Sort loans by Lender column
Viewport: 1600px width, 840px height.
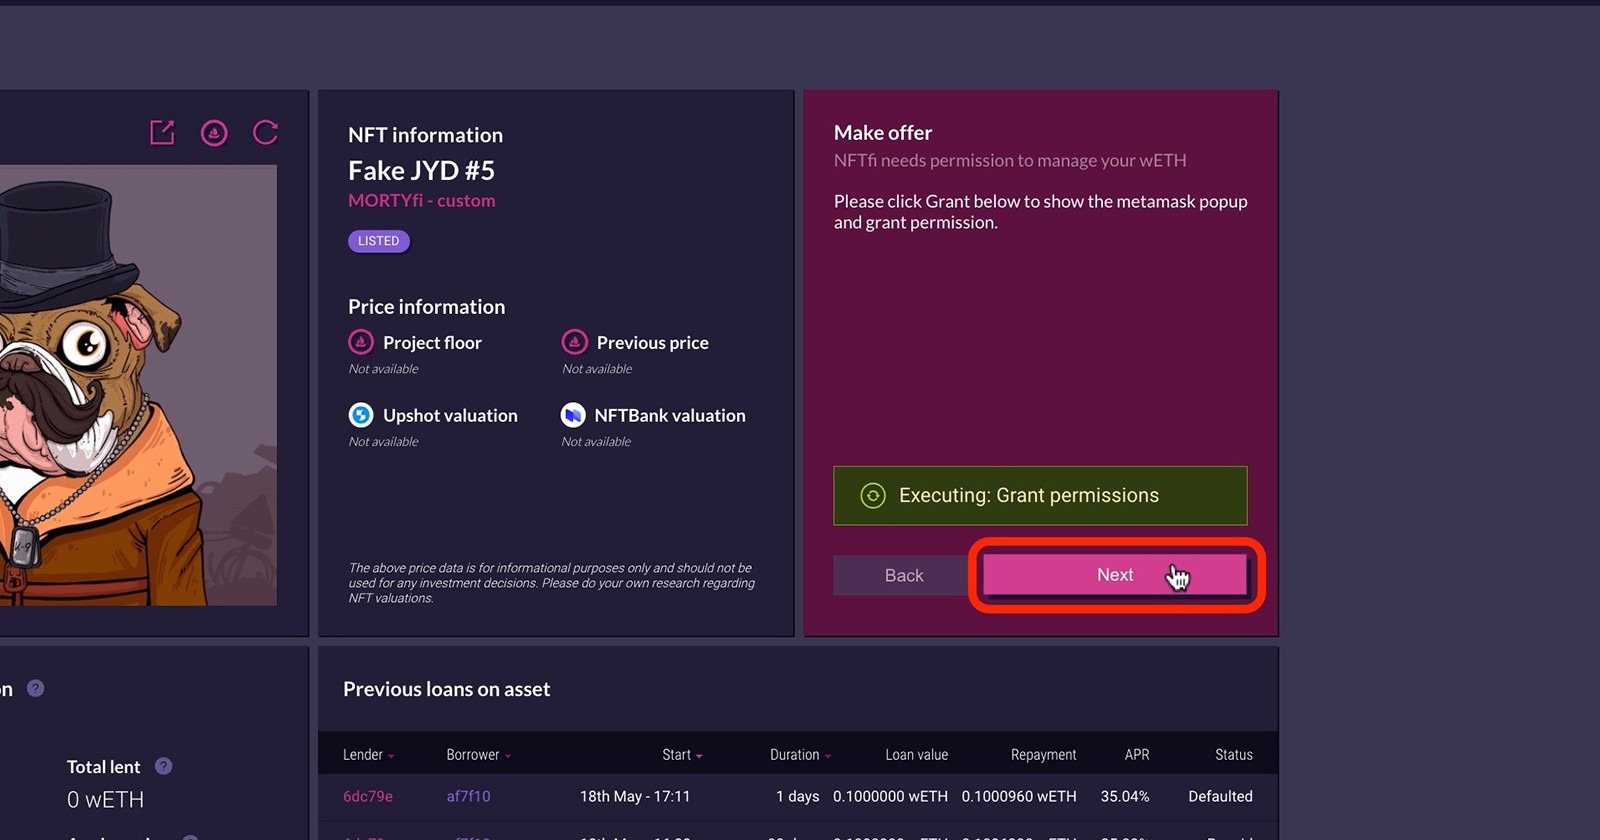[368, 755]
